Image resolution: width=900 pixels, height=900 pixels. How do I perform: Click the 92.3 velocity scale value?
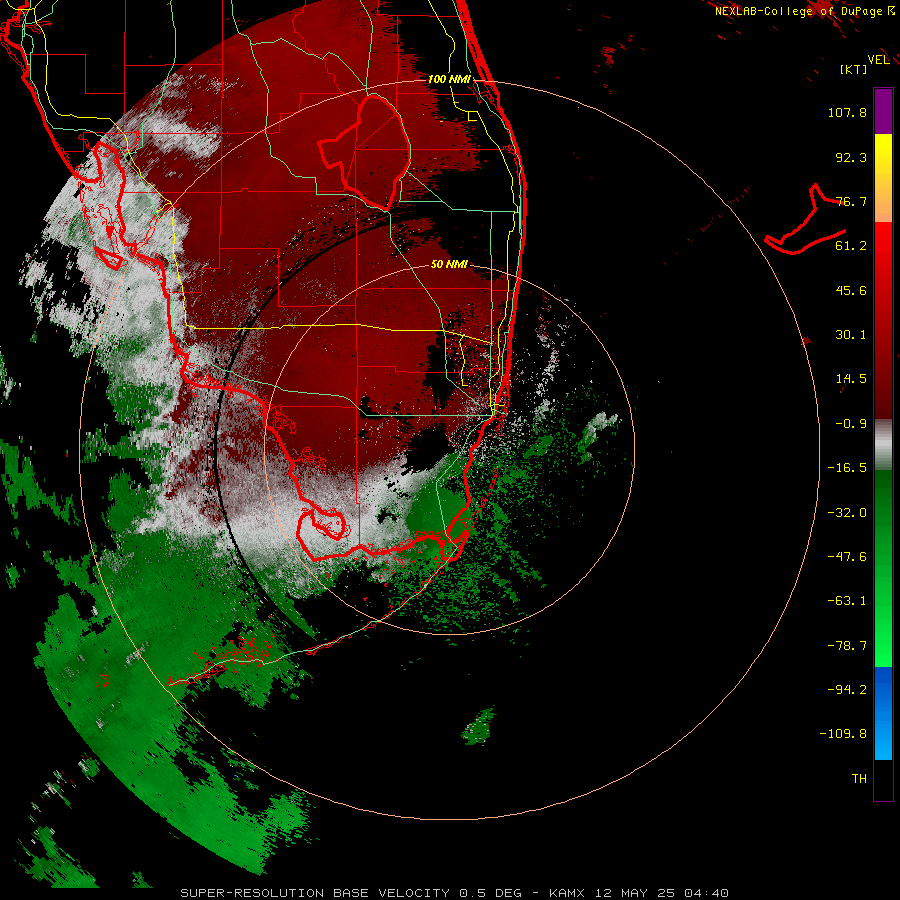coord(851,157)
